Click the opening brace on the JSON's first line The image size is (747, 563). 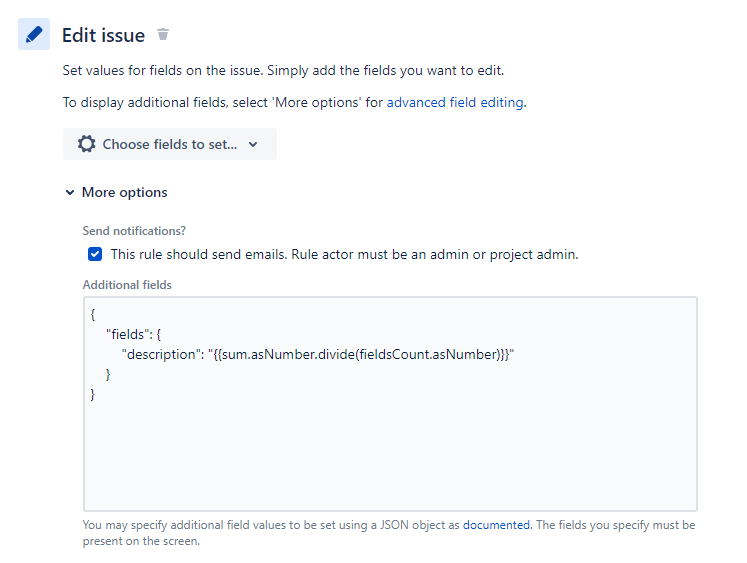(x=93, y=314)
